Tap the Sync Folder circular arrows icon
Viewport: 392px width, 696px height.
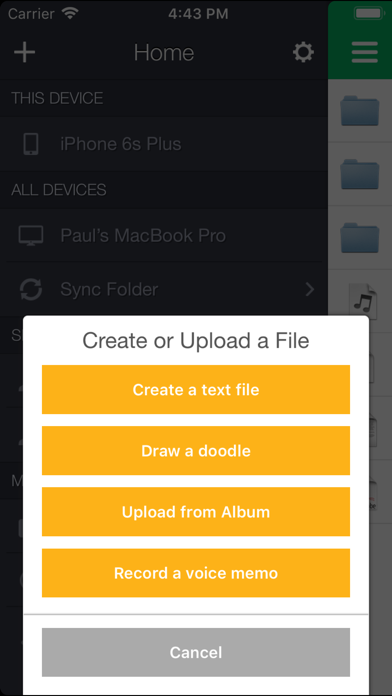pyautogui.click(x=31, y=289)
